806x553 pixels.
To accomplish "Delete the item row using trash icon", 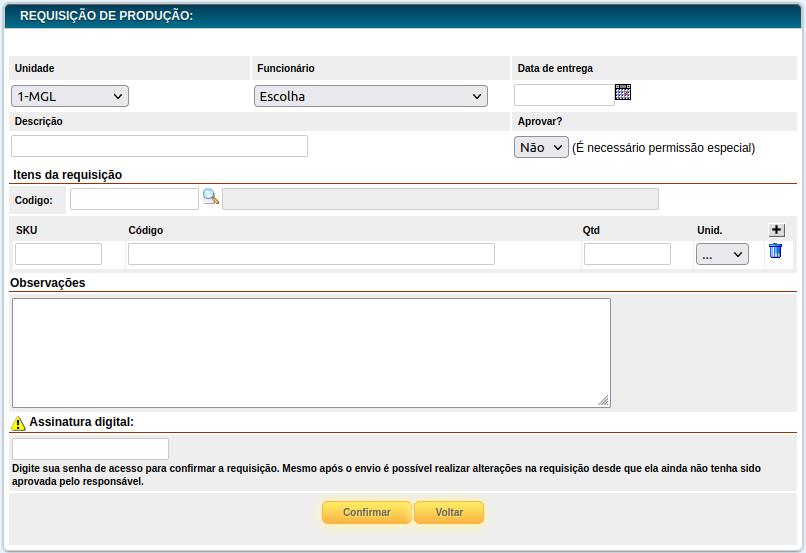I will point(775,252).
